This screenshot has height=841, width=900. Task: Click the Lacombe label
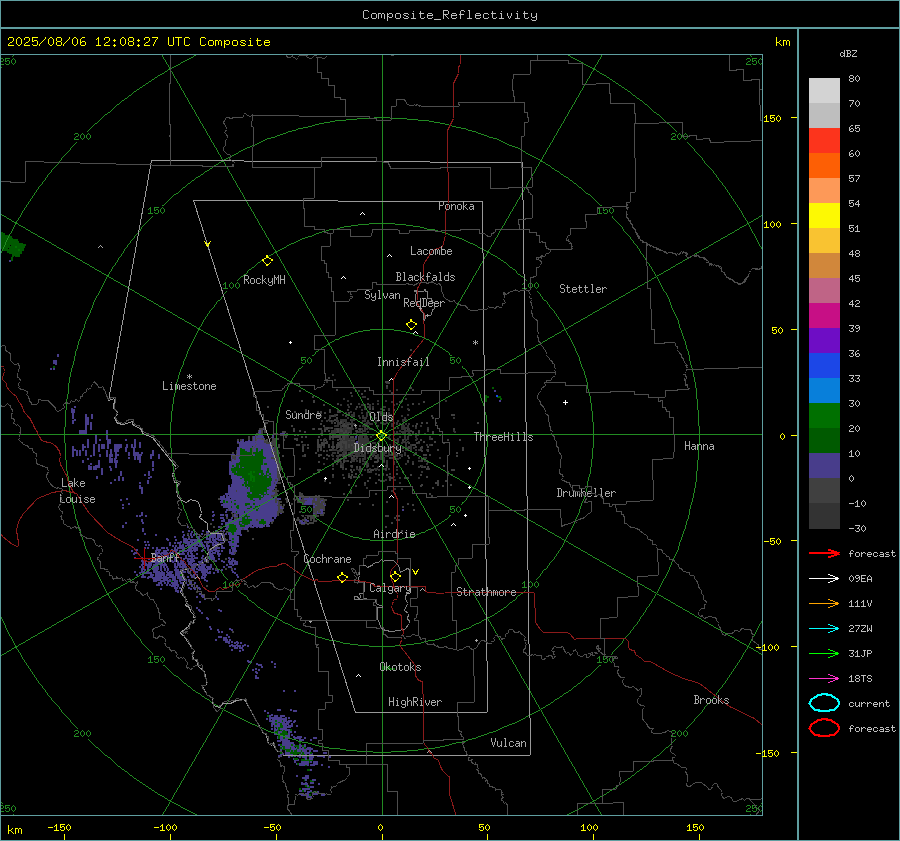pos(431,251)
